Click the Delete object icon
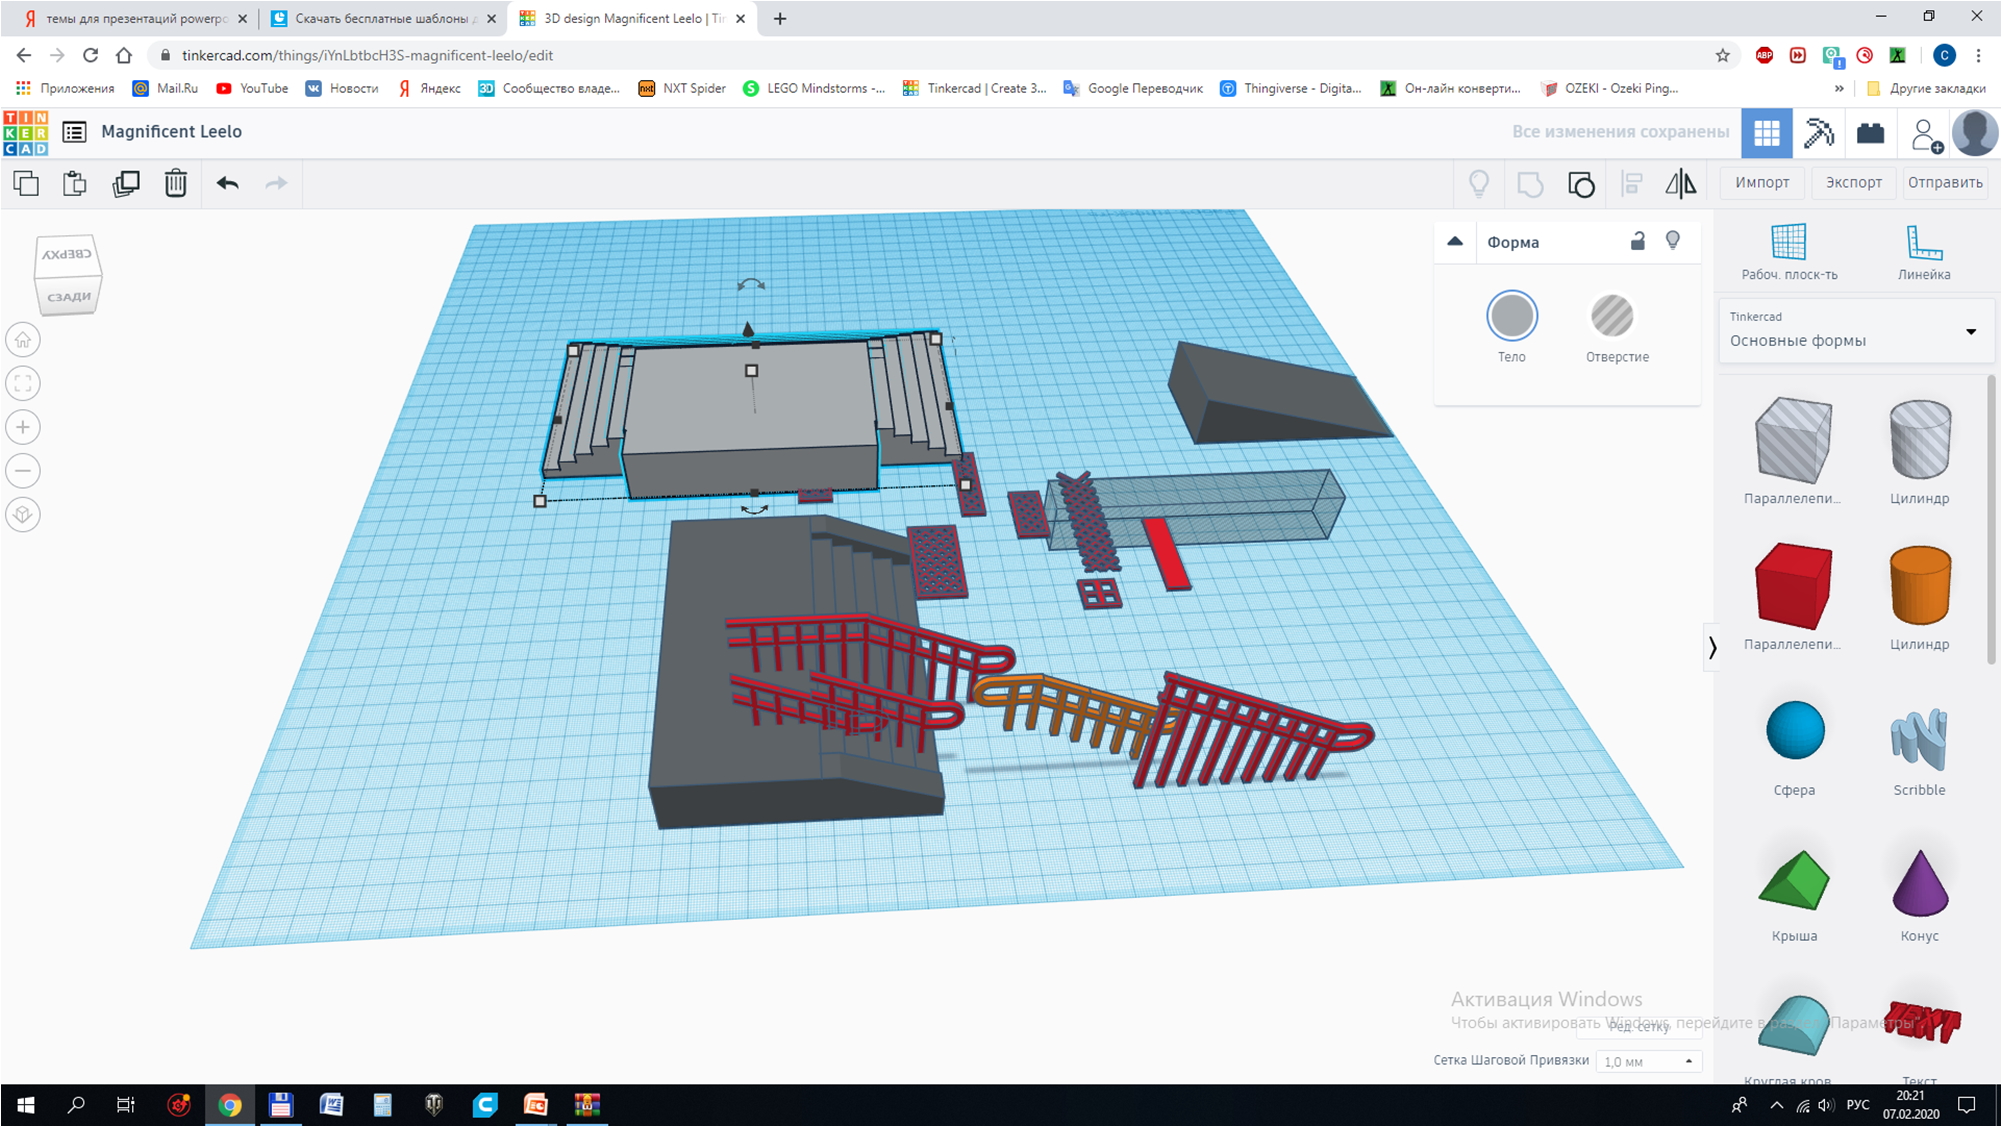2002x1127 pixels. point(176,181)
